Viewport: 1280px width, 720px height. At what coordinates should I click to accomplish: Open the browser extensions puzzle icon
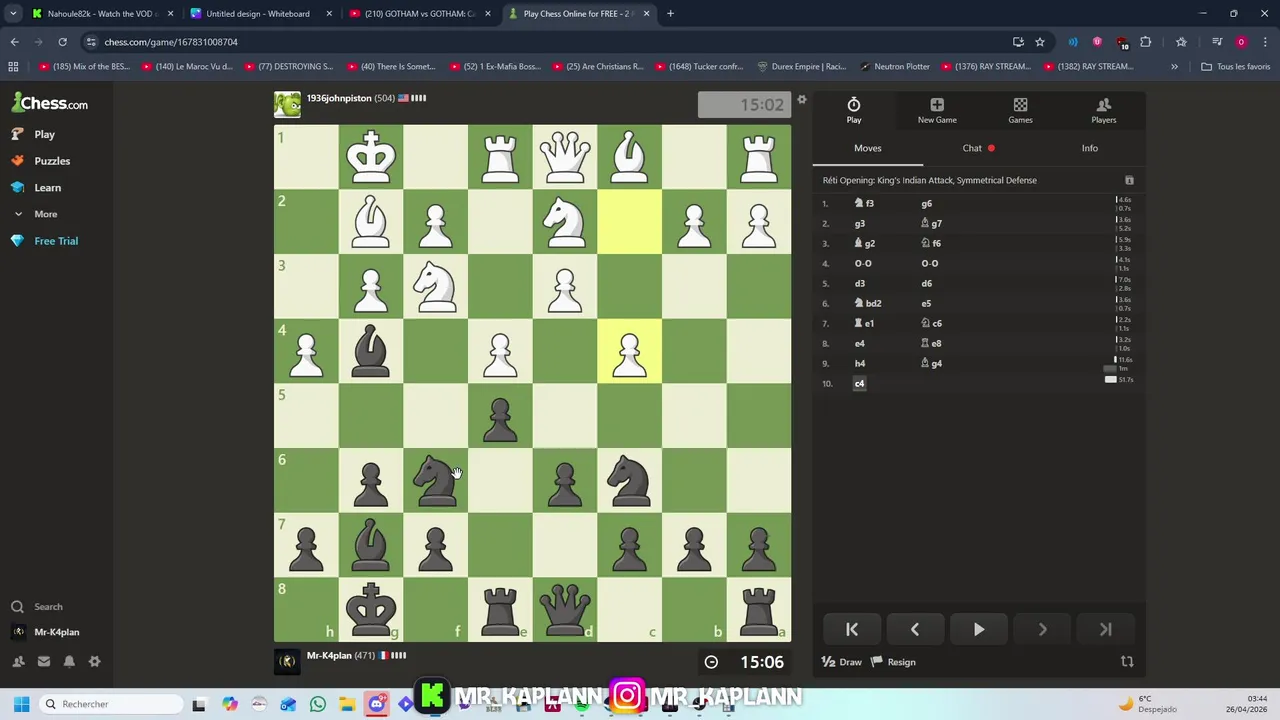pos(1146,42)
